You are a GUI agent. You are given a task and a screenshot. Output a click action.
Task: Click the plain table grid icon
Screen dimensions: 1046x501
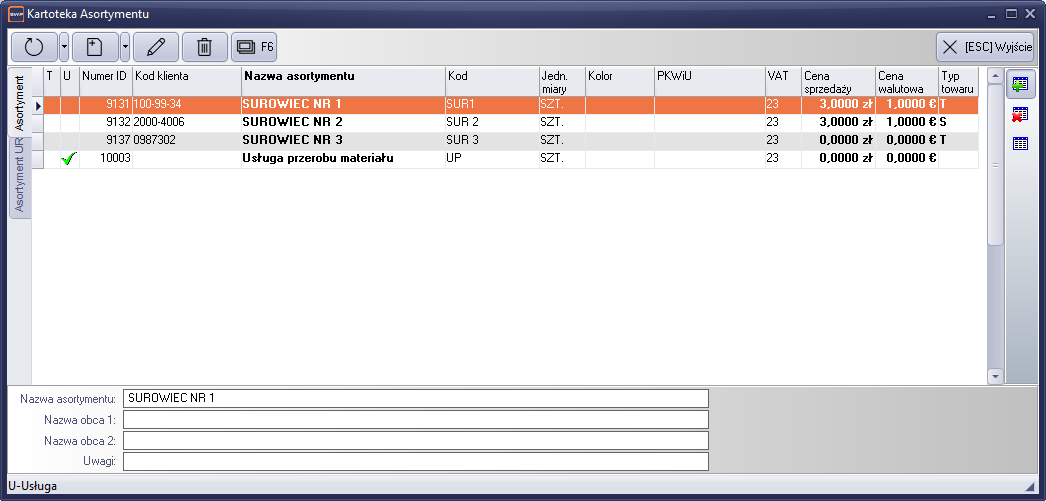[x=1020, y=143]
